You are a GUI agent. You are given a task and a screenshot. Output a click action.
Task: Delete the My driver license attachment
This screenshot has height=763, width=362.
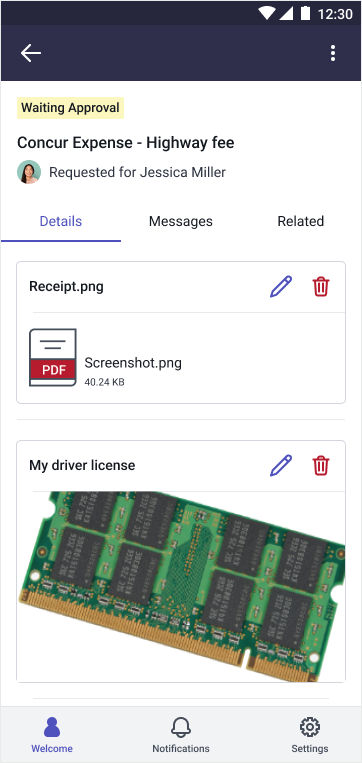coord(321,465)
